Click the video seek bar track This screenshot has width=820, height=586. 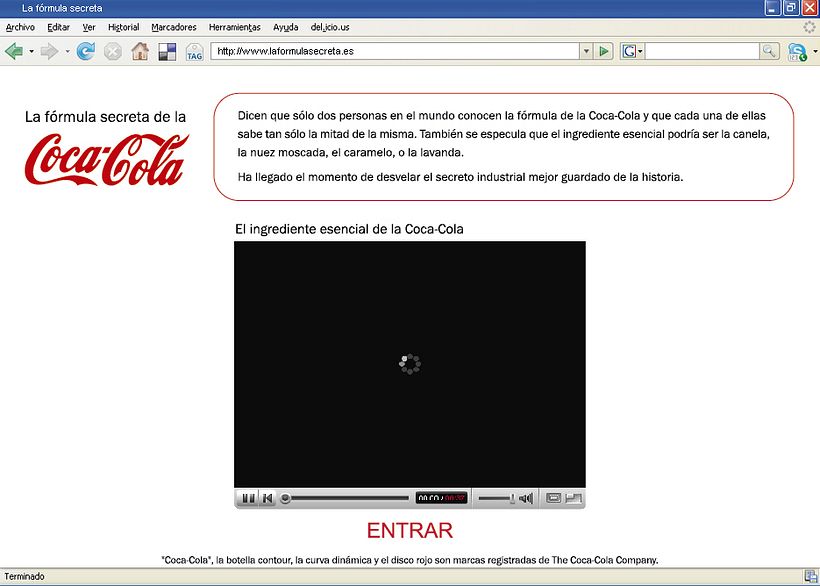tap(349, 498)
